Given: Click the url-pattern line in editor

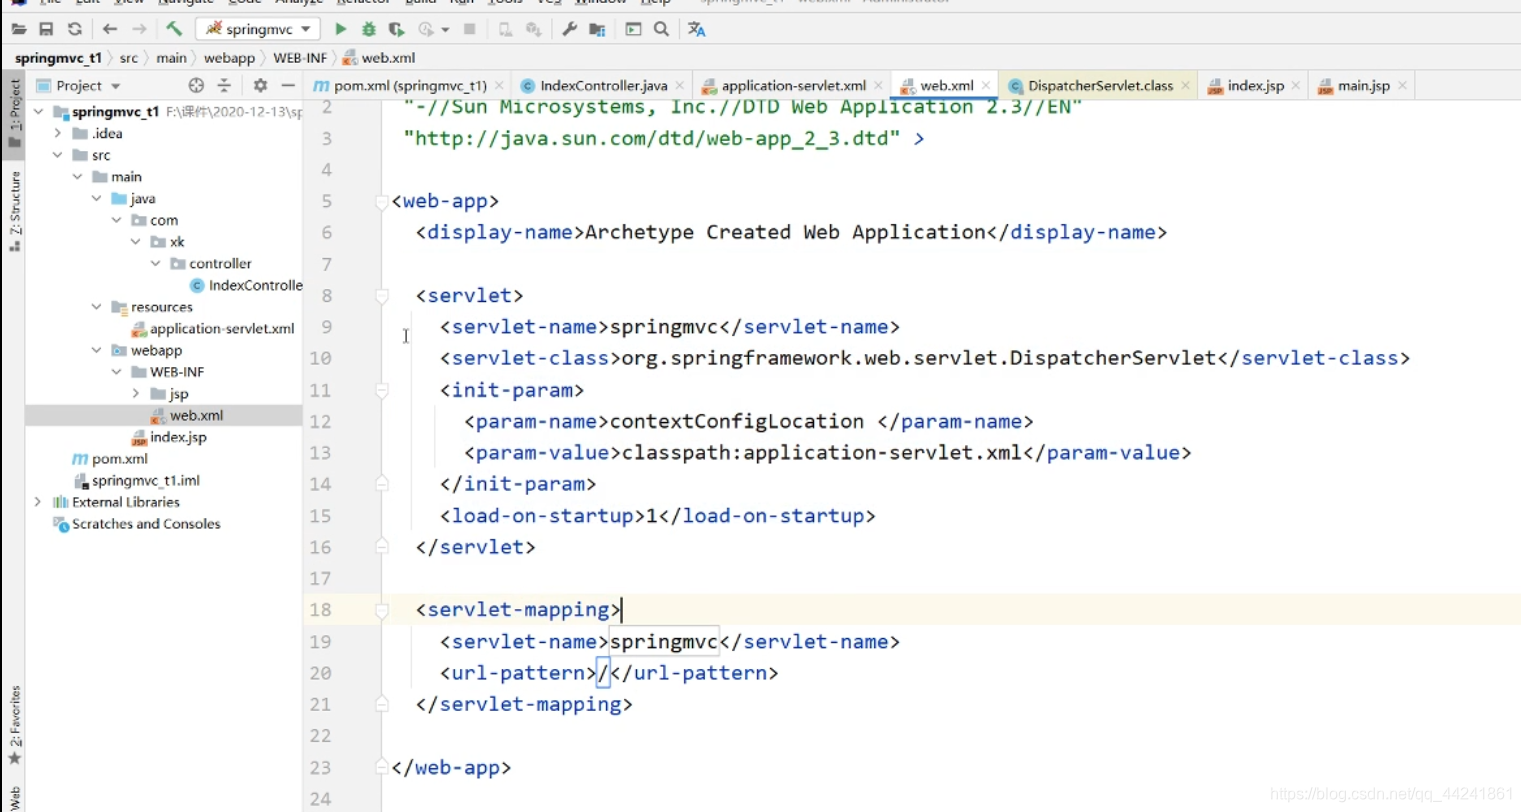Looking at the screenshot, I should (x=609, y=673).
